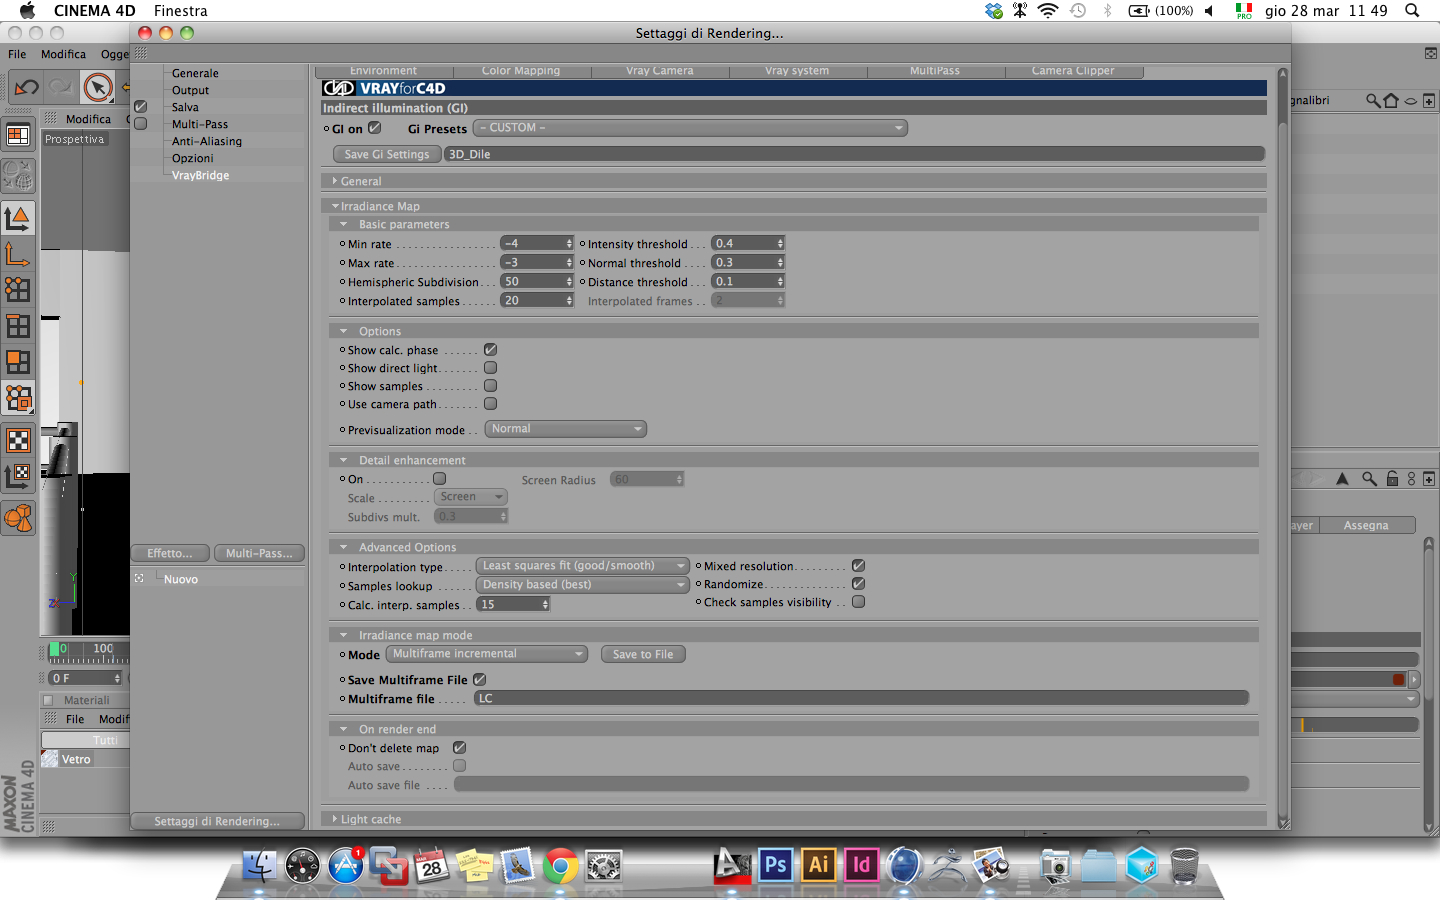Click the Undo arrow icon
The width and height of the screenshot is (1440, 900).
pyautogui.click(x=26, y=87)
